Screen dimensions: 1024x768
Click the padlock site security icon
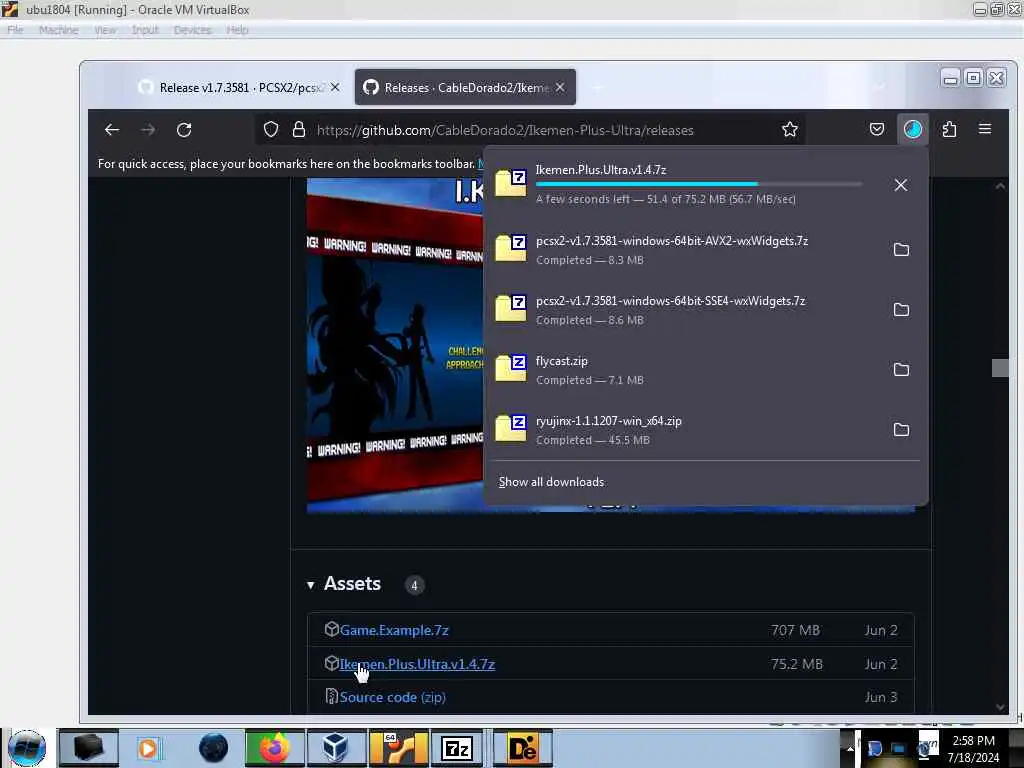tap(298, 130)
